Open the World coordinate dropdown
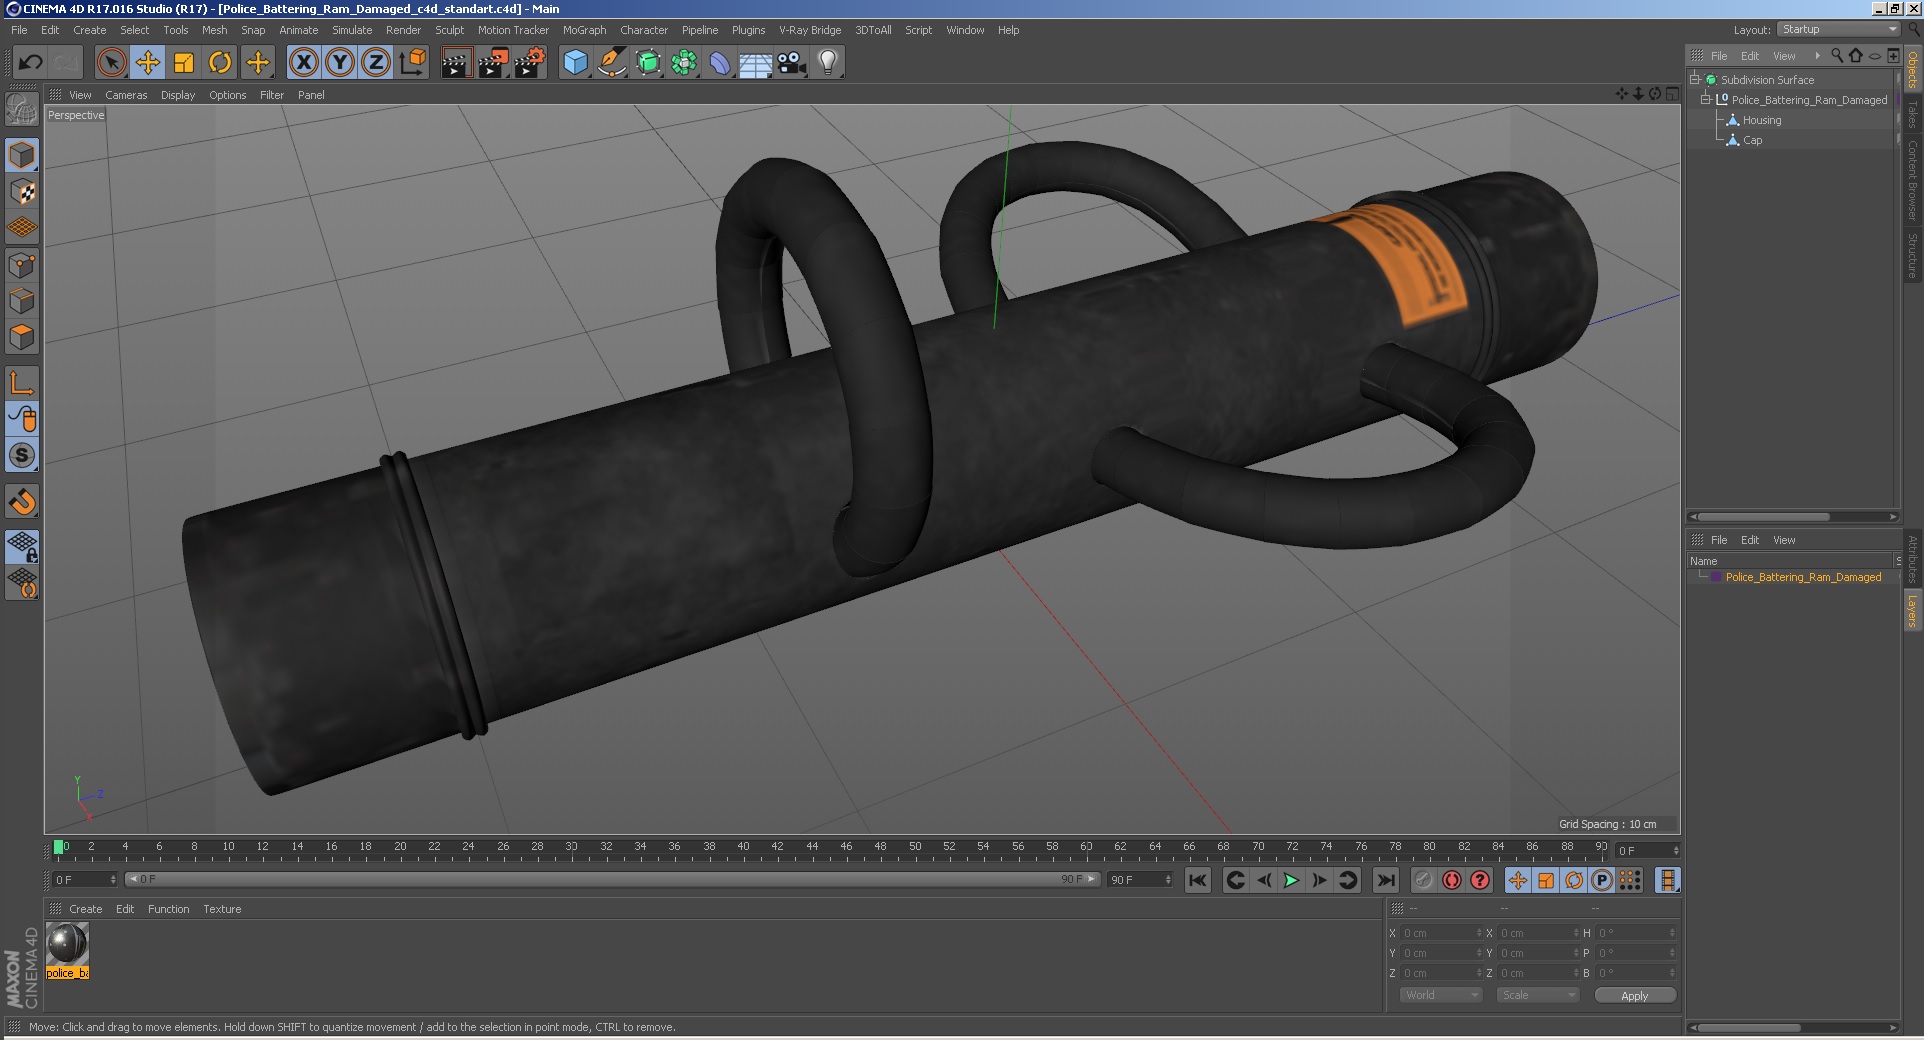 point(1440,995)
